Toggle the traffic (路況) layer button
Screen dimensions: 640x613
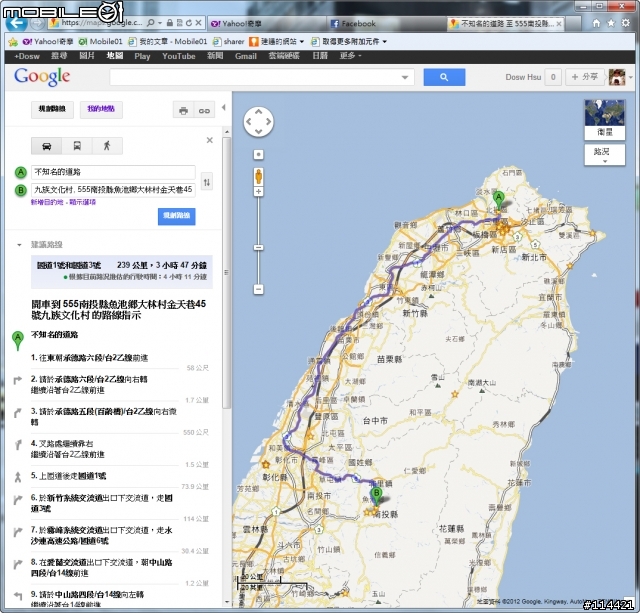[x=604, y=154]
